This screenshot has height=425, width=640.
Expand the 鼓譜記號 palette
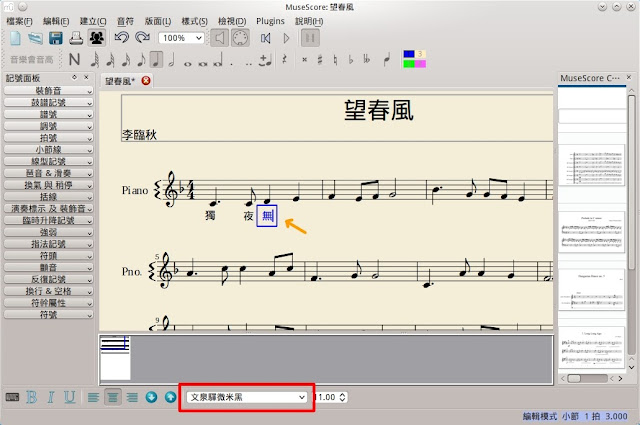click(49, 102)
